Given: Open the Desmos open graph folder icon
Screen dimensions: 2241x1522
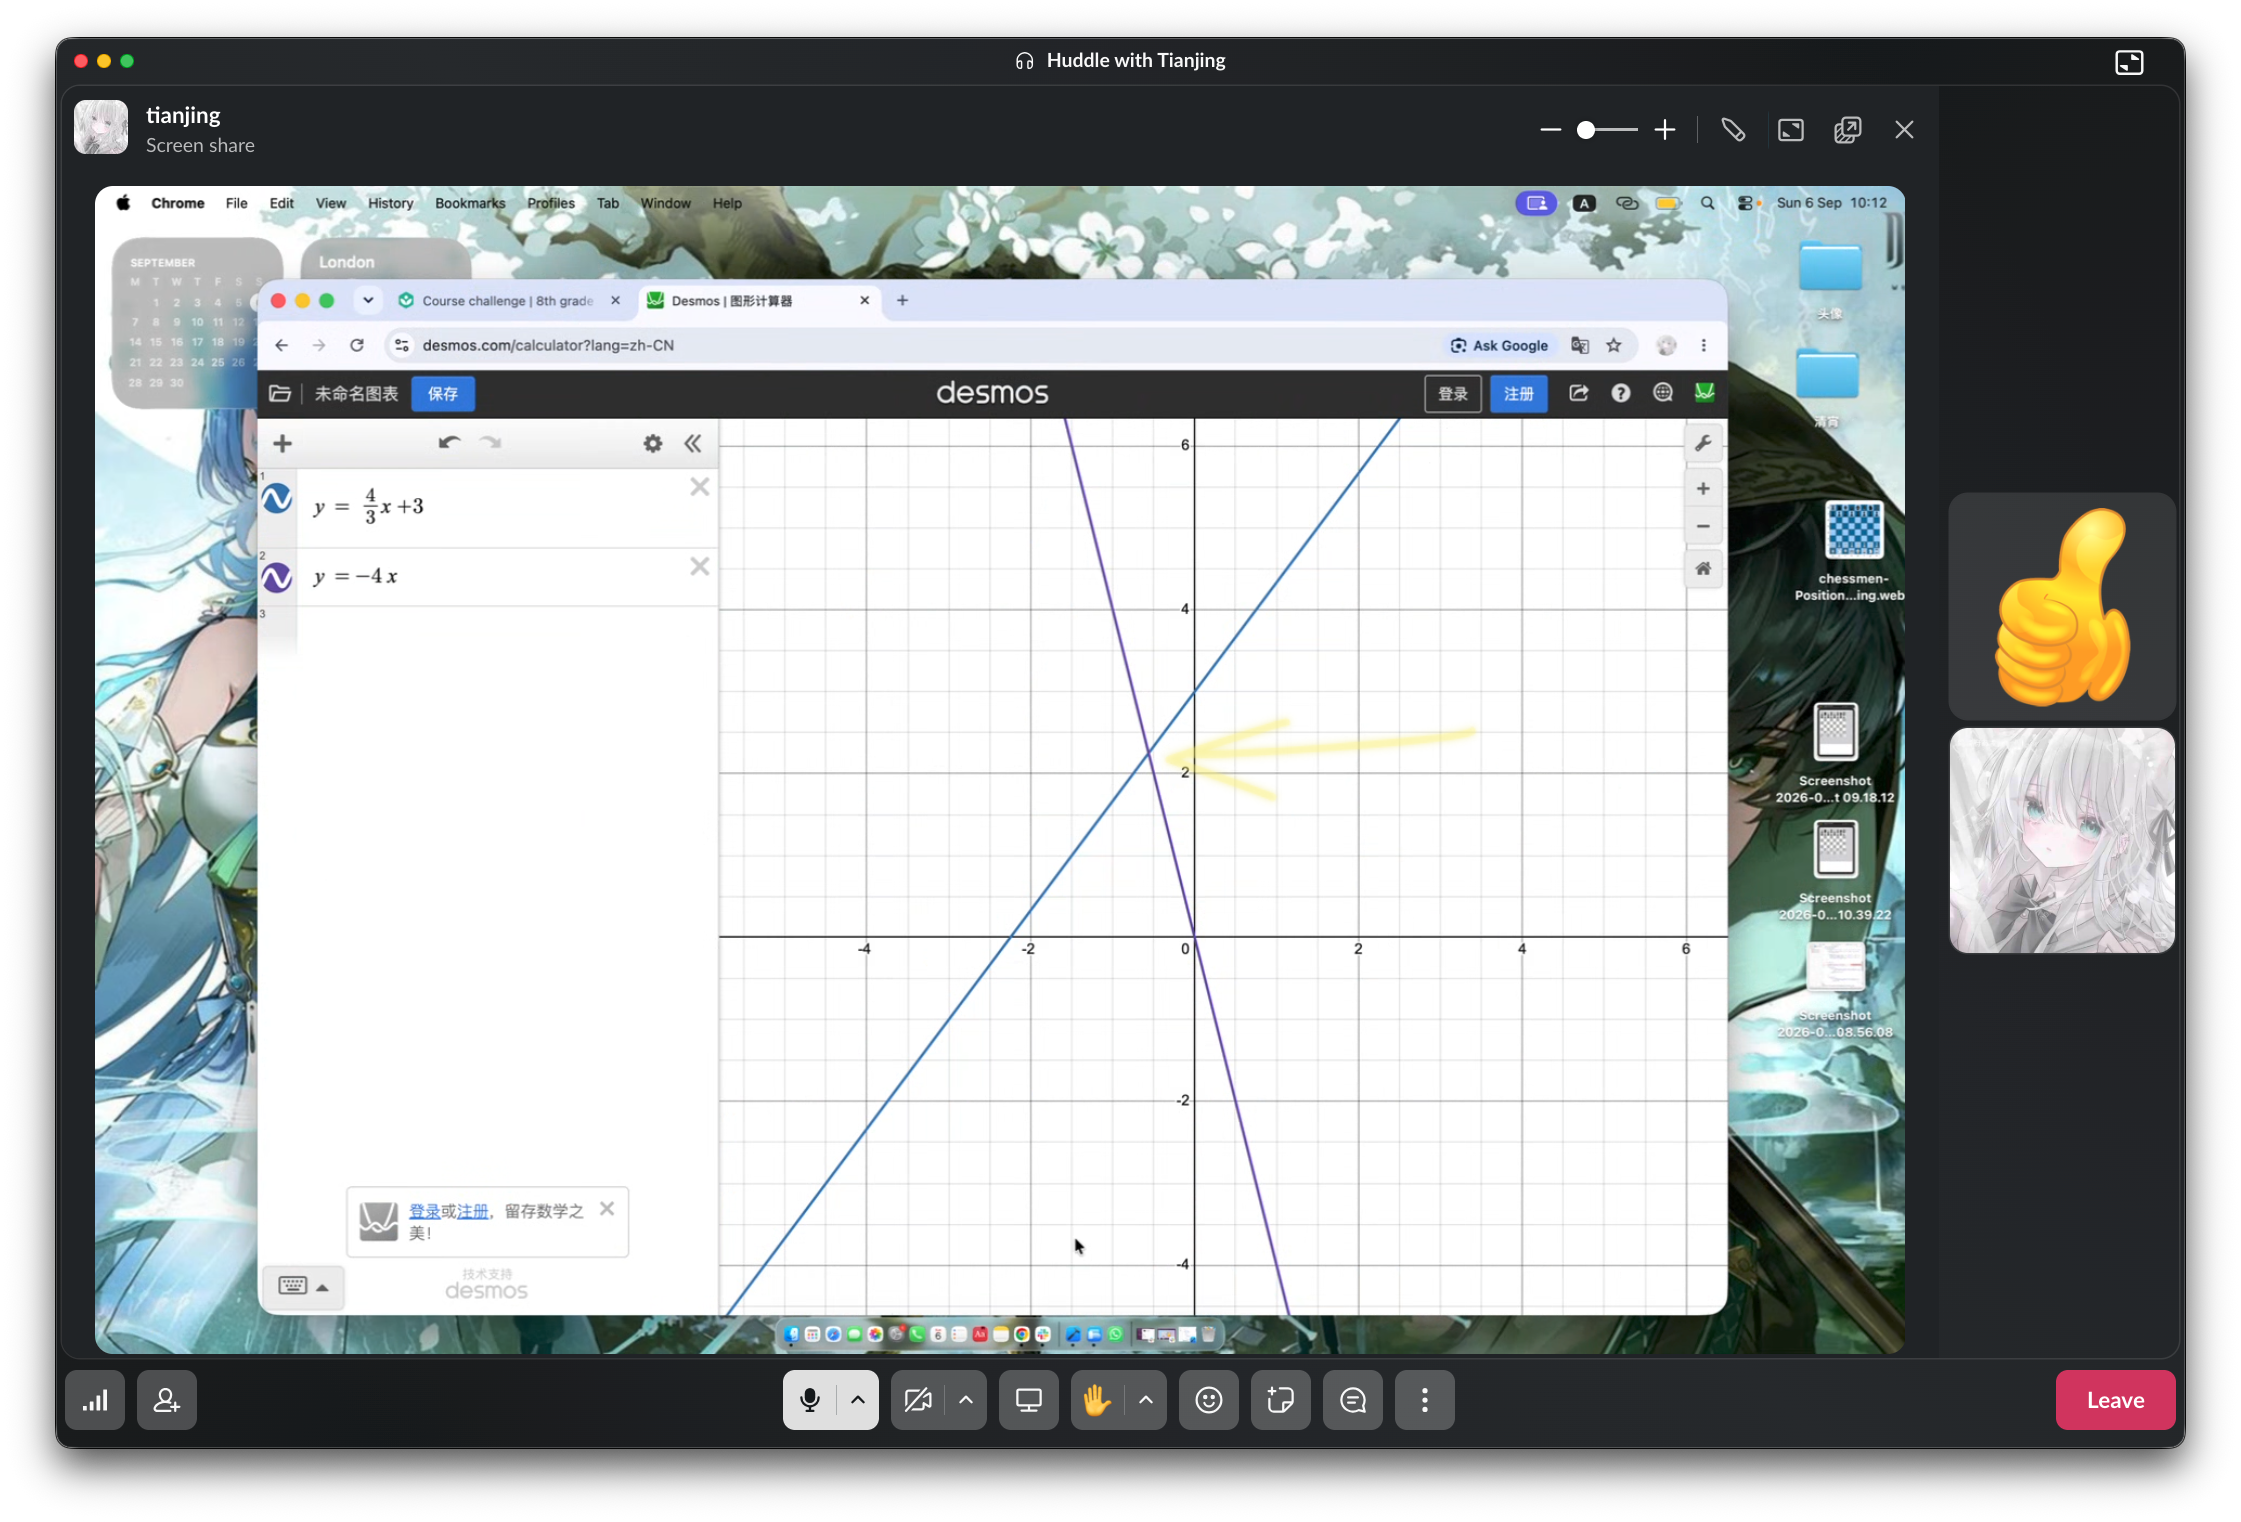Looking at the screenshot, I should tap(280, 394).
